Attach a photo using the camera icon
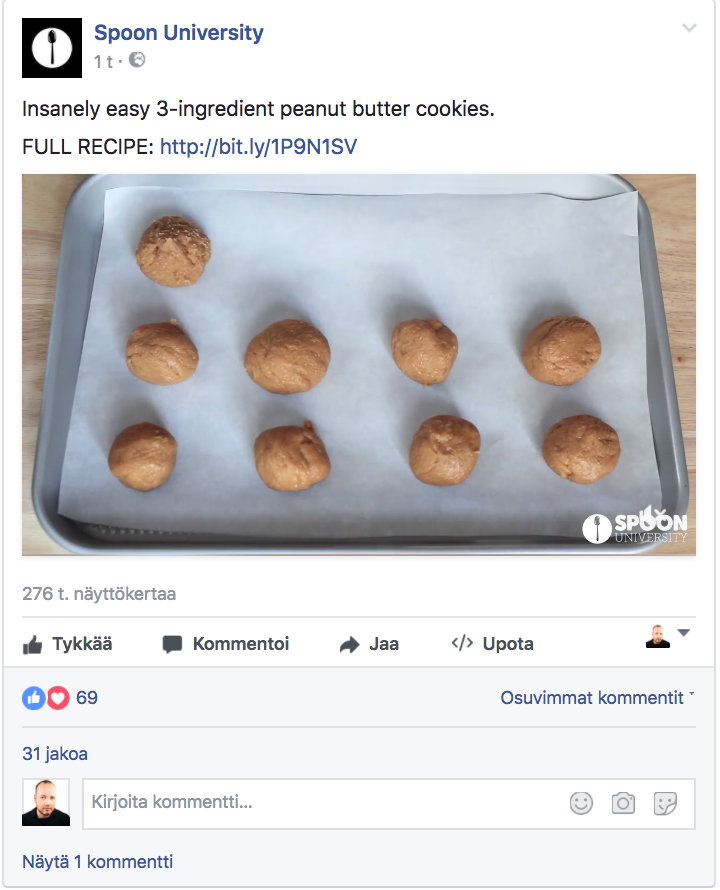720x890 pixels. (623, 803)
